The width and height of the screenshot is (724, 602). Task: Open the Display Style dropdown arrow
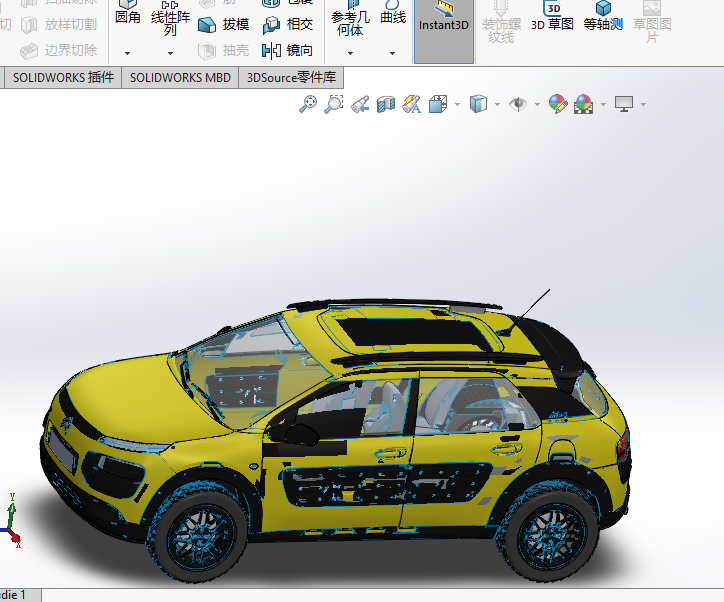click(497, 105)
